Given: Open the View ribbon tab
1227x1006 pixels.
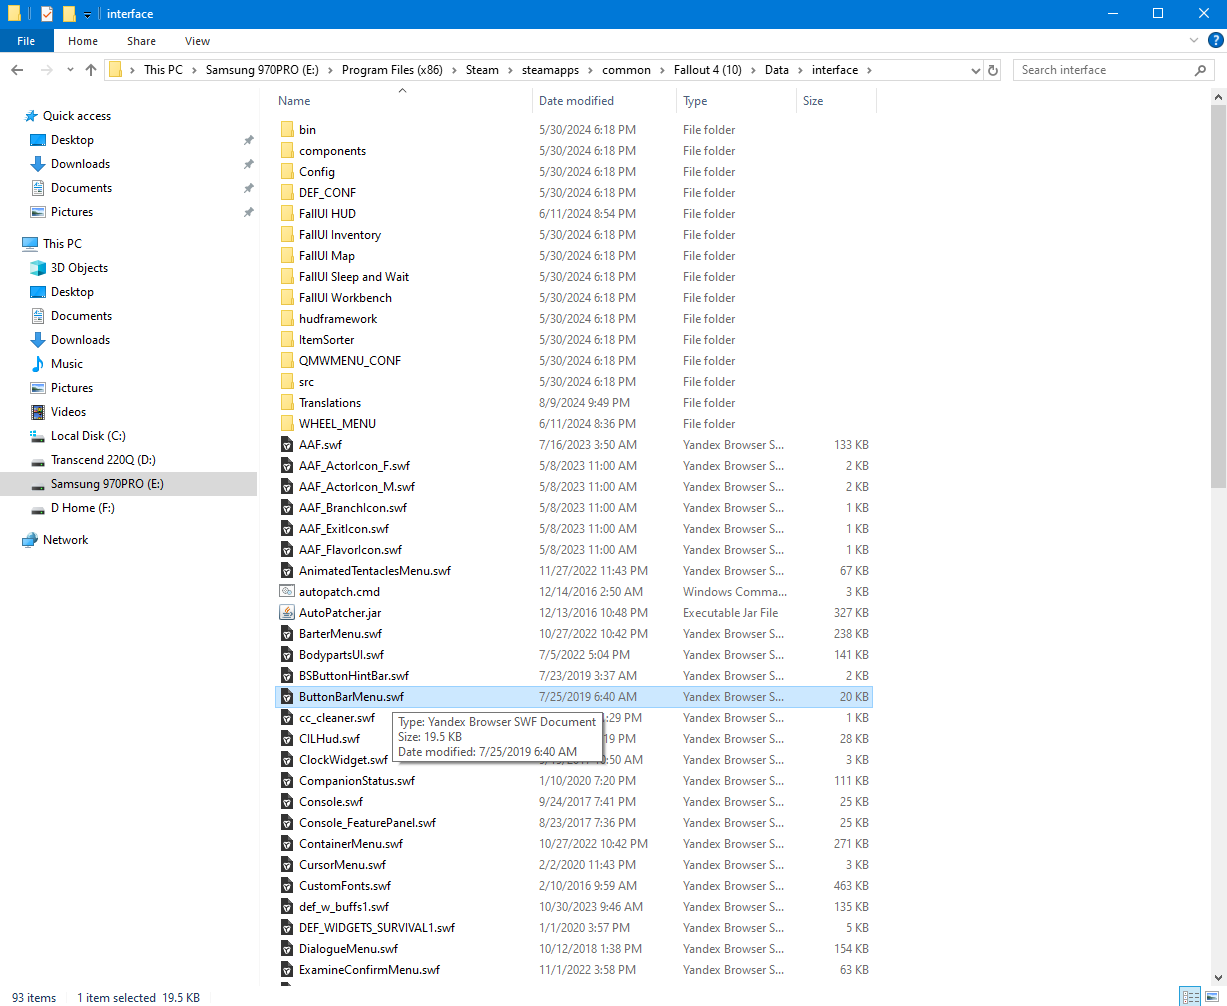Looking at the screenshot, I should coord(197,41).
